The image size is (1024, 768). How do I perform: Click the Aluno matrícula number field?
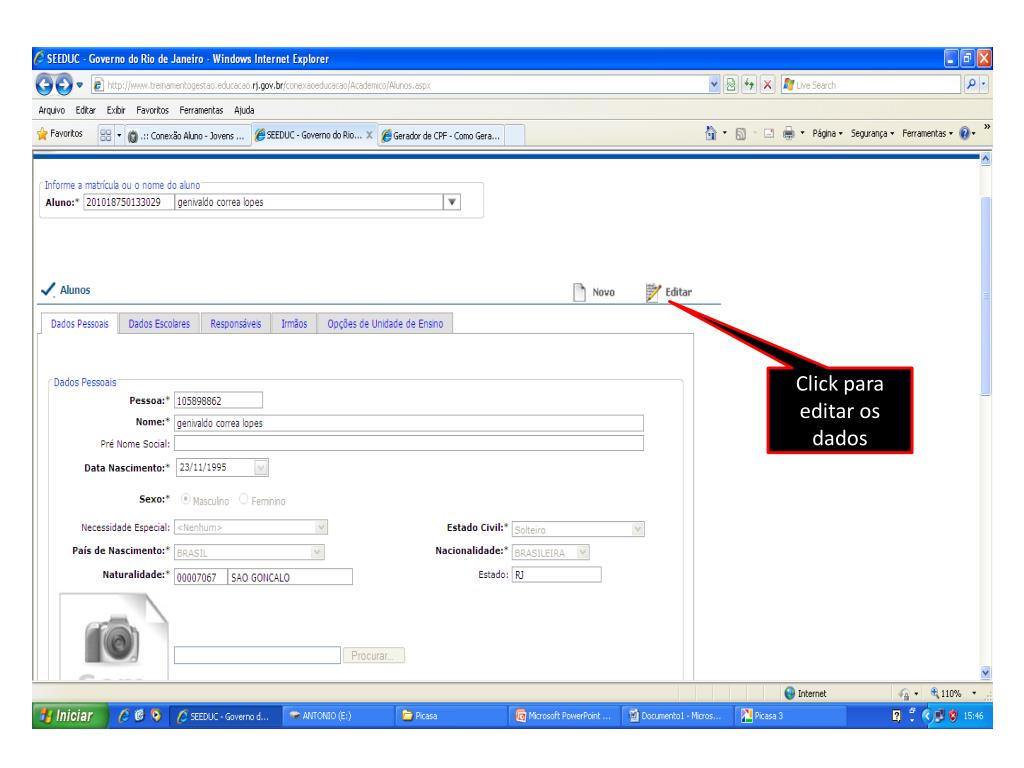(129, 202)
